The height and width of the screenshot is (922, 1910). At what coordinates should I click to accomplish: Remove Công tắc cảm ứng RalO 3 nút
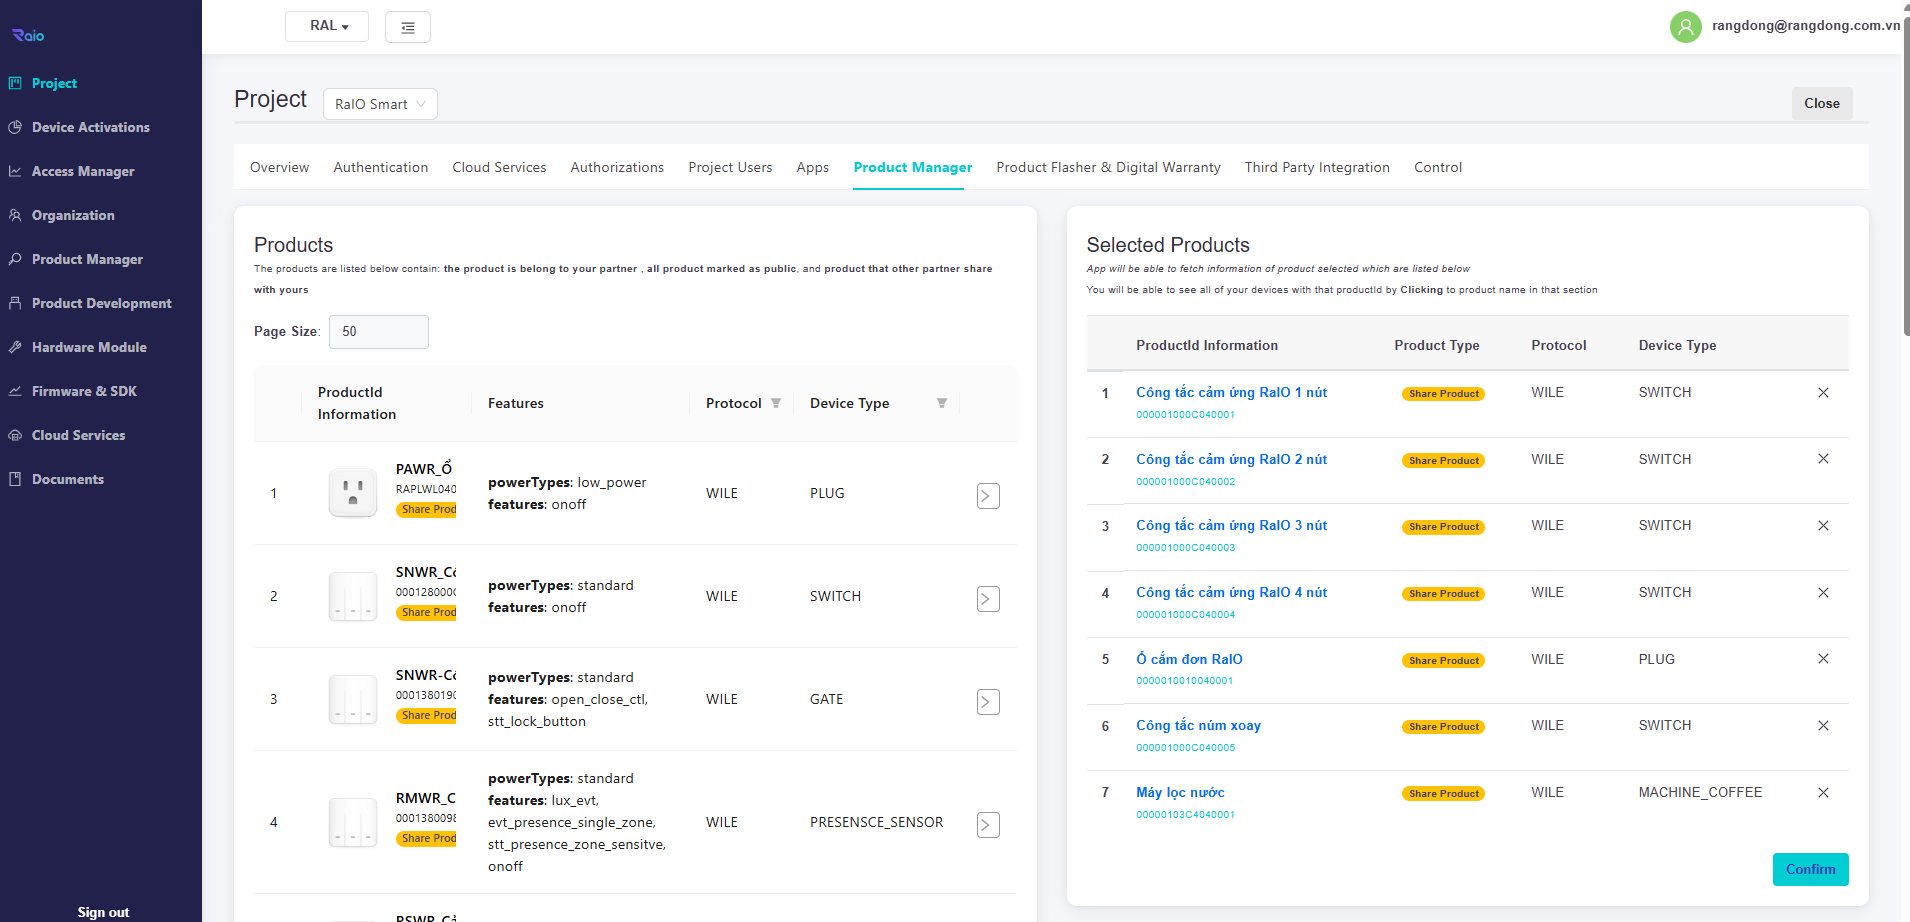1823,526
